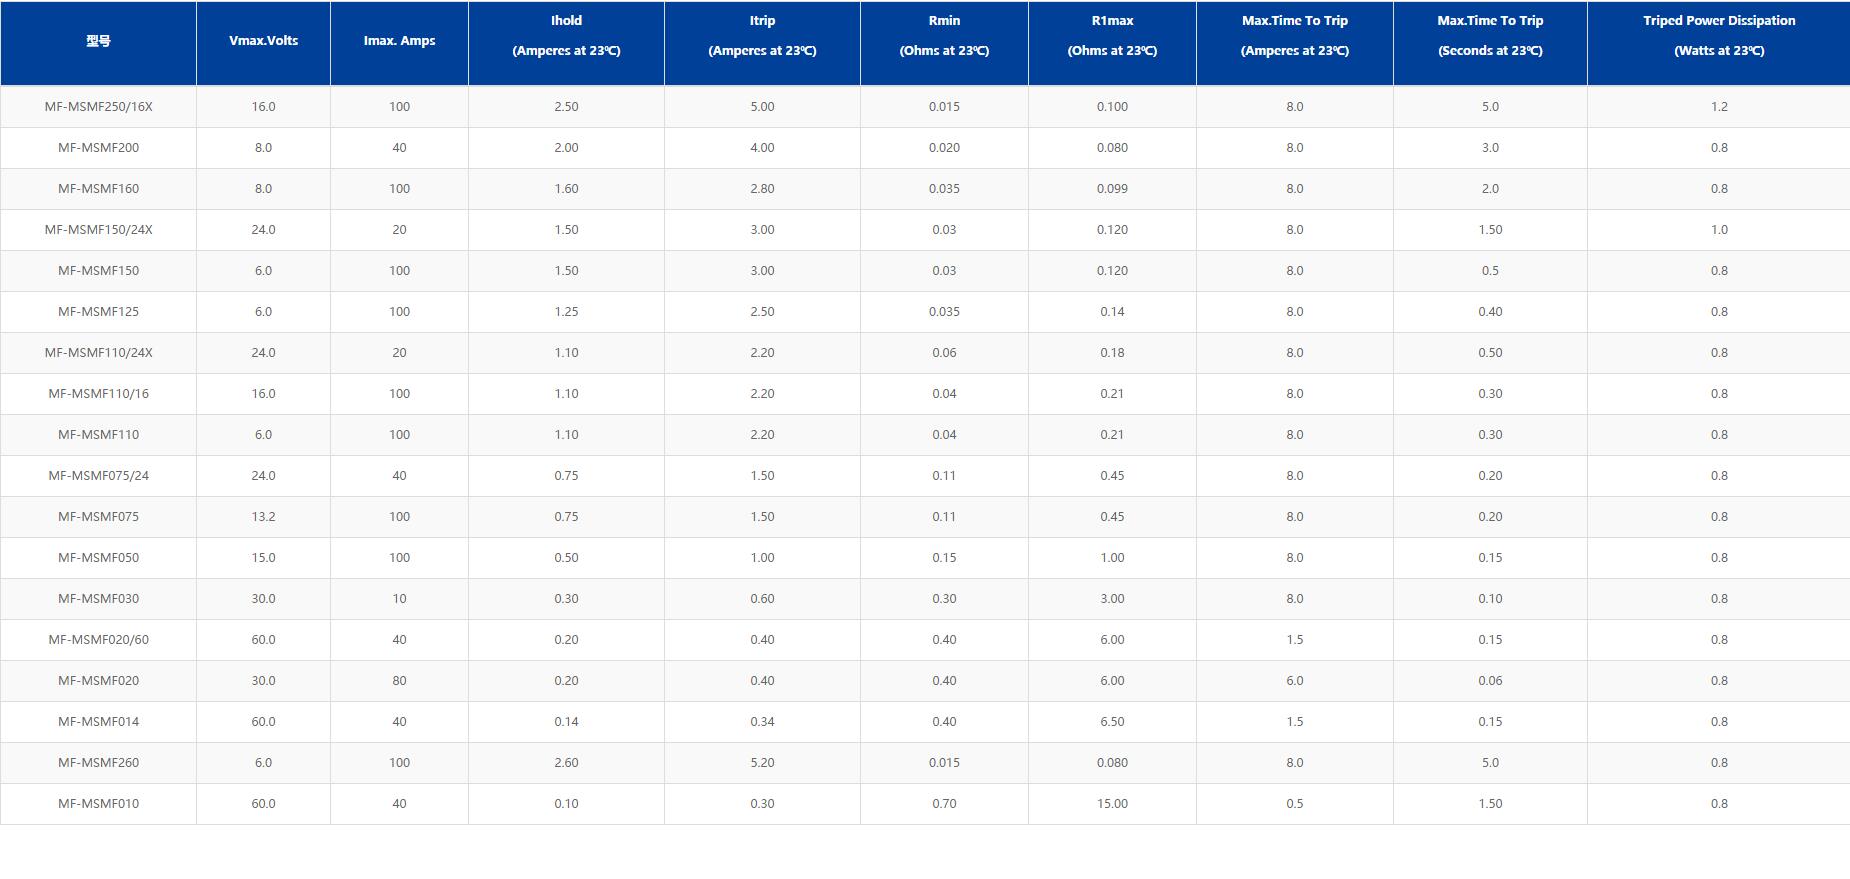Select the MF-MSMF260 model name
The width and height of the screenshot is (1850, 879).
pos(98,763)
